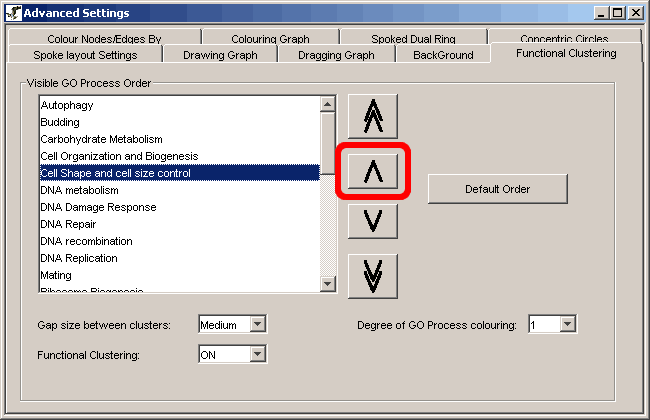Select DNA Damage Response list entry
This screenshot has width=650, height=420.
tap(98, 207)
